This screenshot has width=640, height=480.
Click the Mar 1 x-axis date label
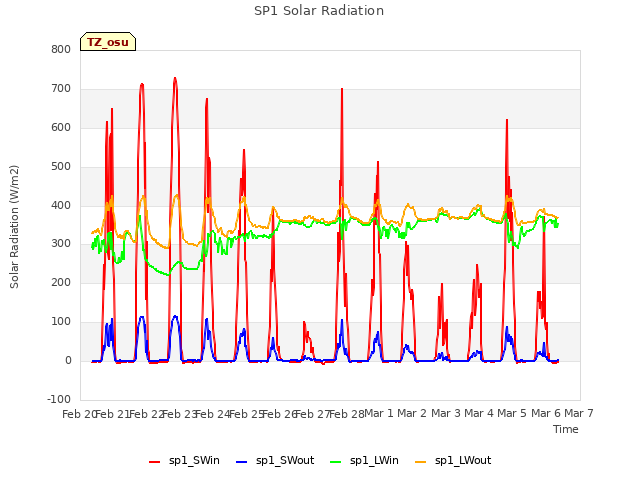point(379,413)
